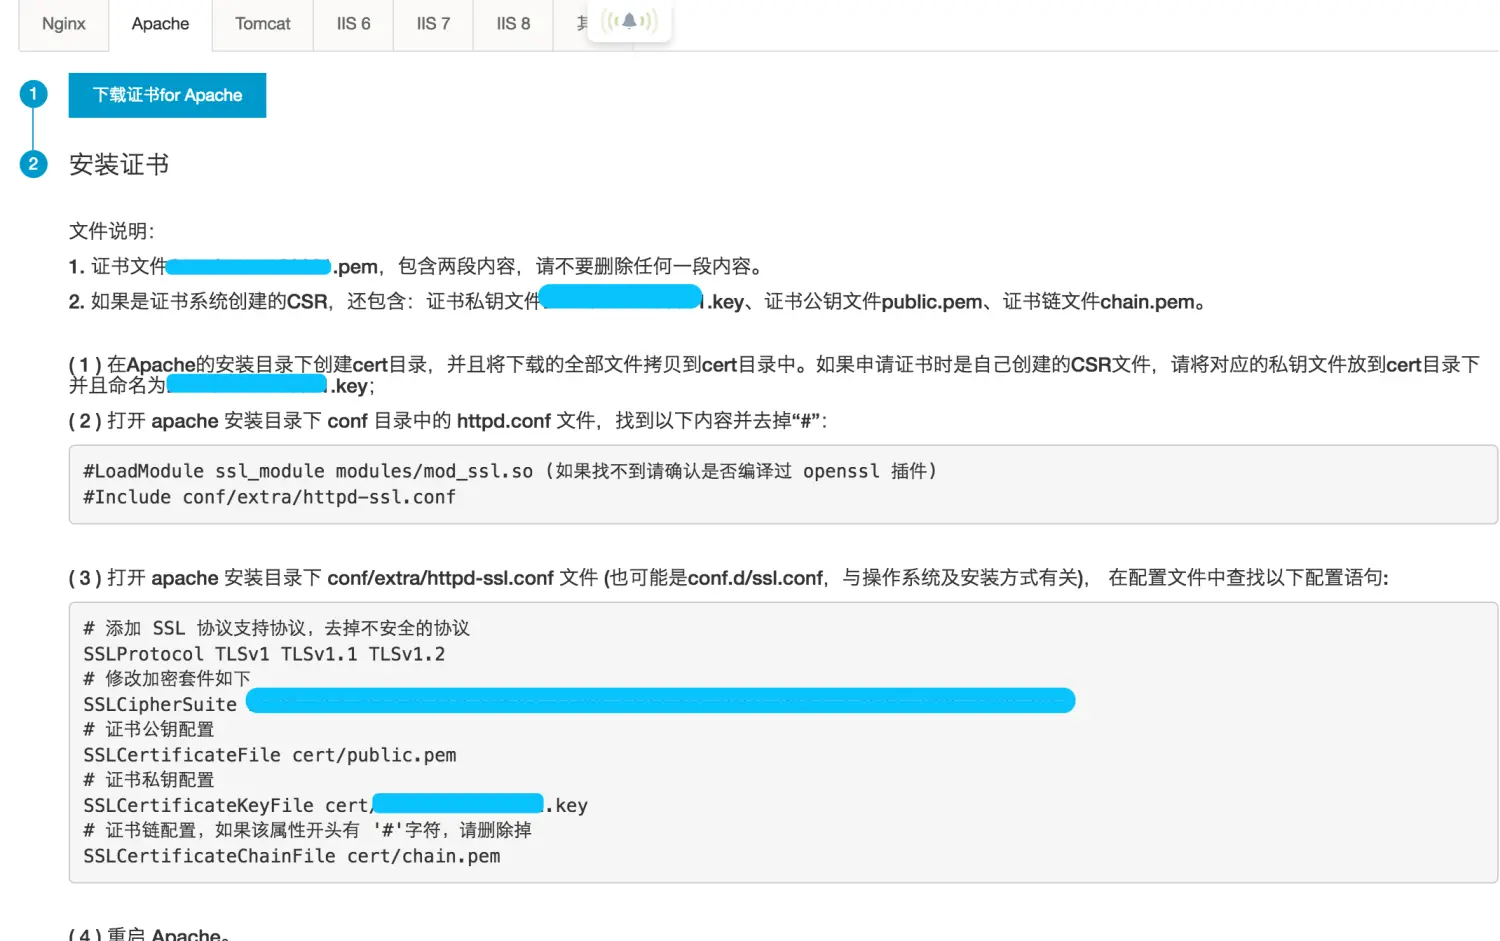The image size is (1500, 941).
Task: Click the bell notification icon
Action: point(629,20)
